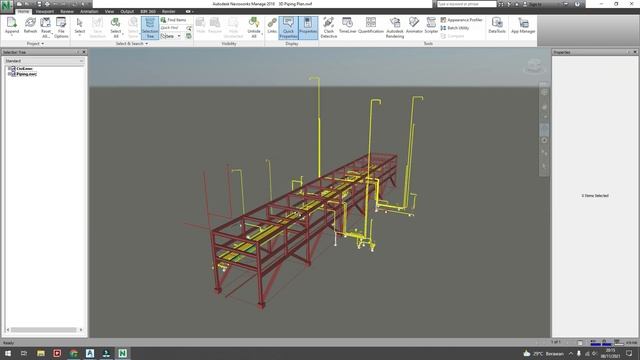Switch to the Review ribbon tab
The height and width of the screenshot is (360, 640).
click(67, 11)
